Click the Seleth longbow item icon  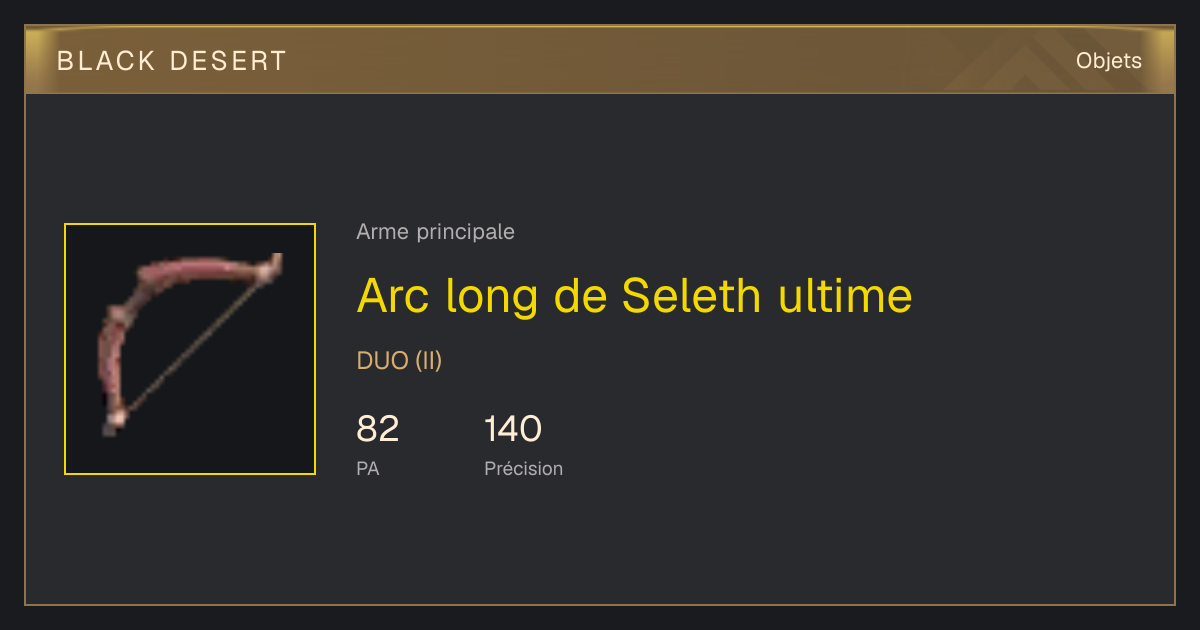tap(190, 349)
